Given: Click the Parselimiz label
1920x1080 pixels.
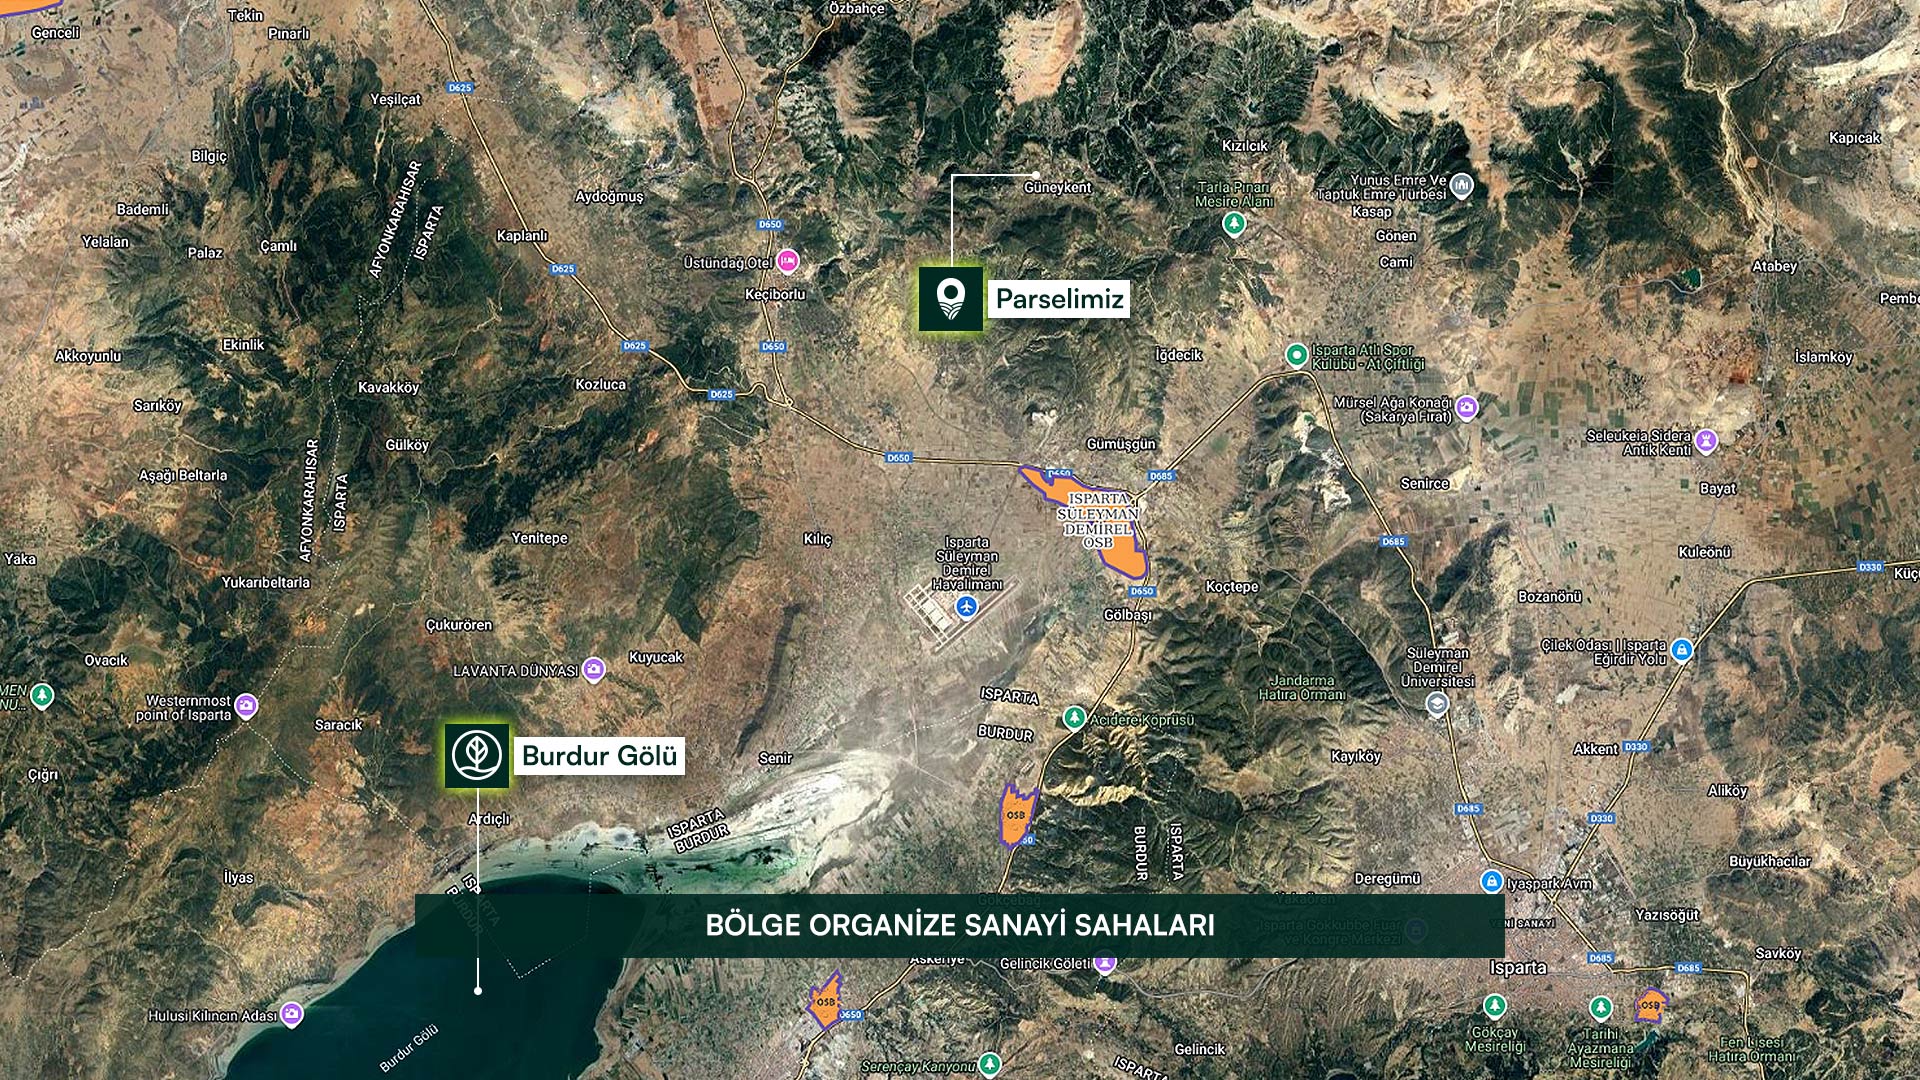Looking at the screenshot, I should 1059,298.
